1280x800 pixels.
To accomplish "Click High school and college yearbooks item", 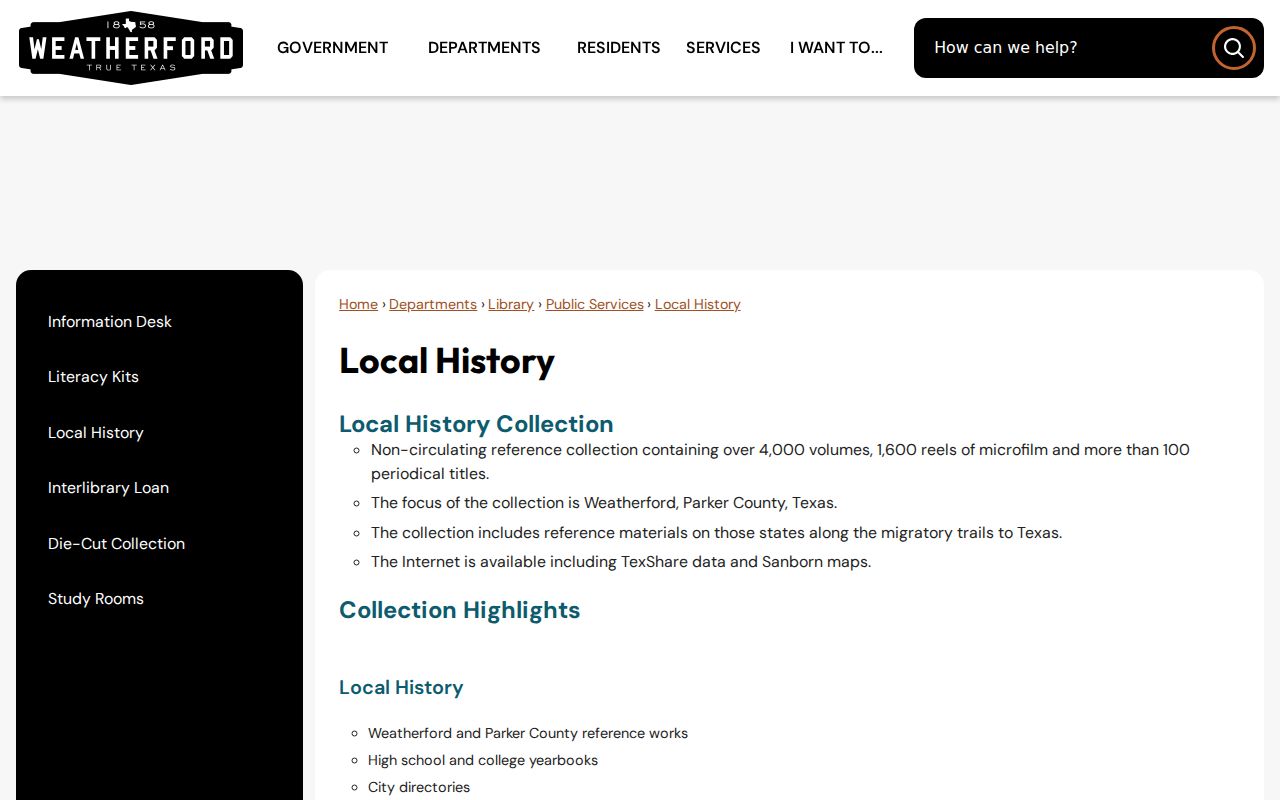I will click(483, 761).
